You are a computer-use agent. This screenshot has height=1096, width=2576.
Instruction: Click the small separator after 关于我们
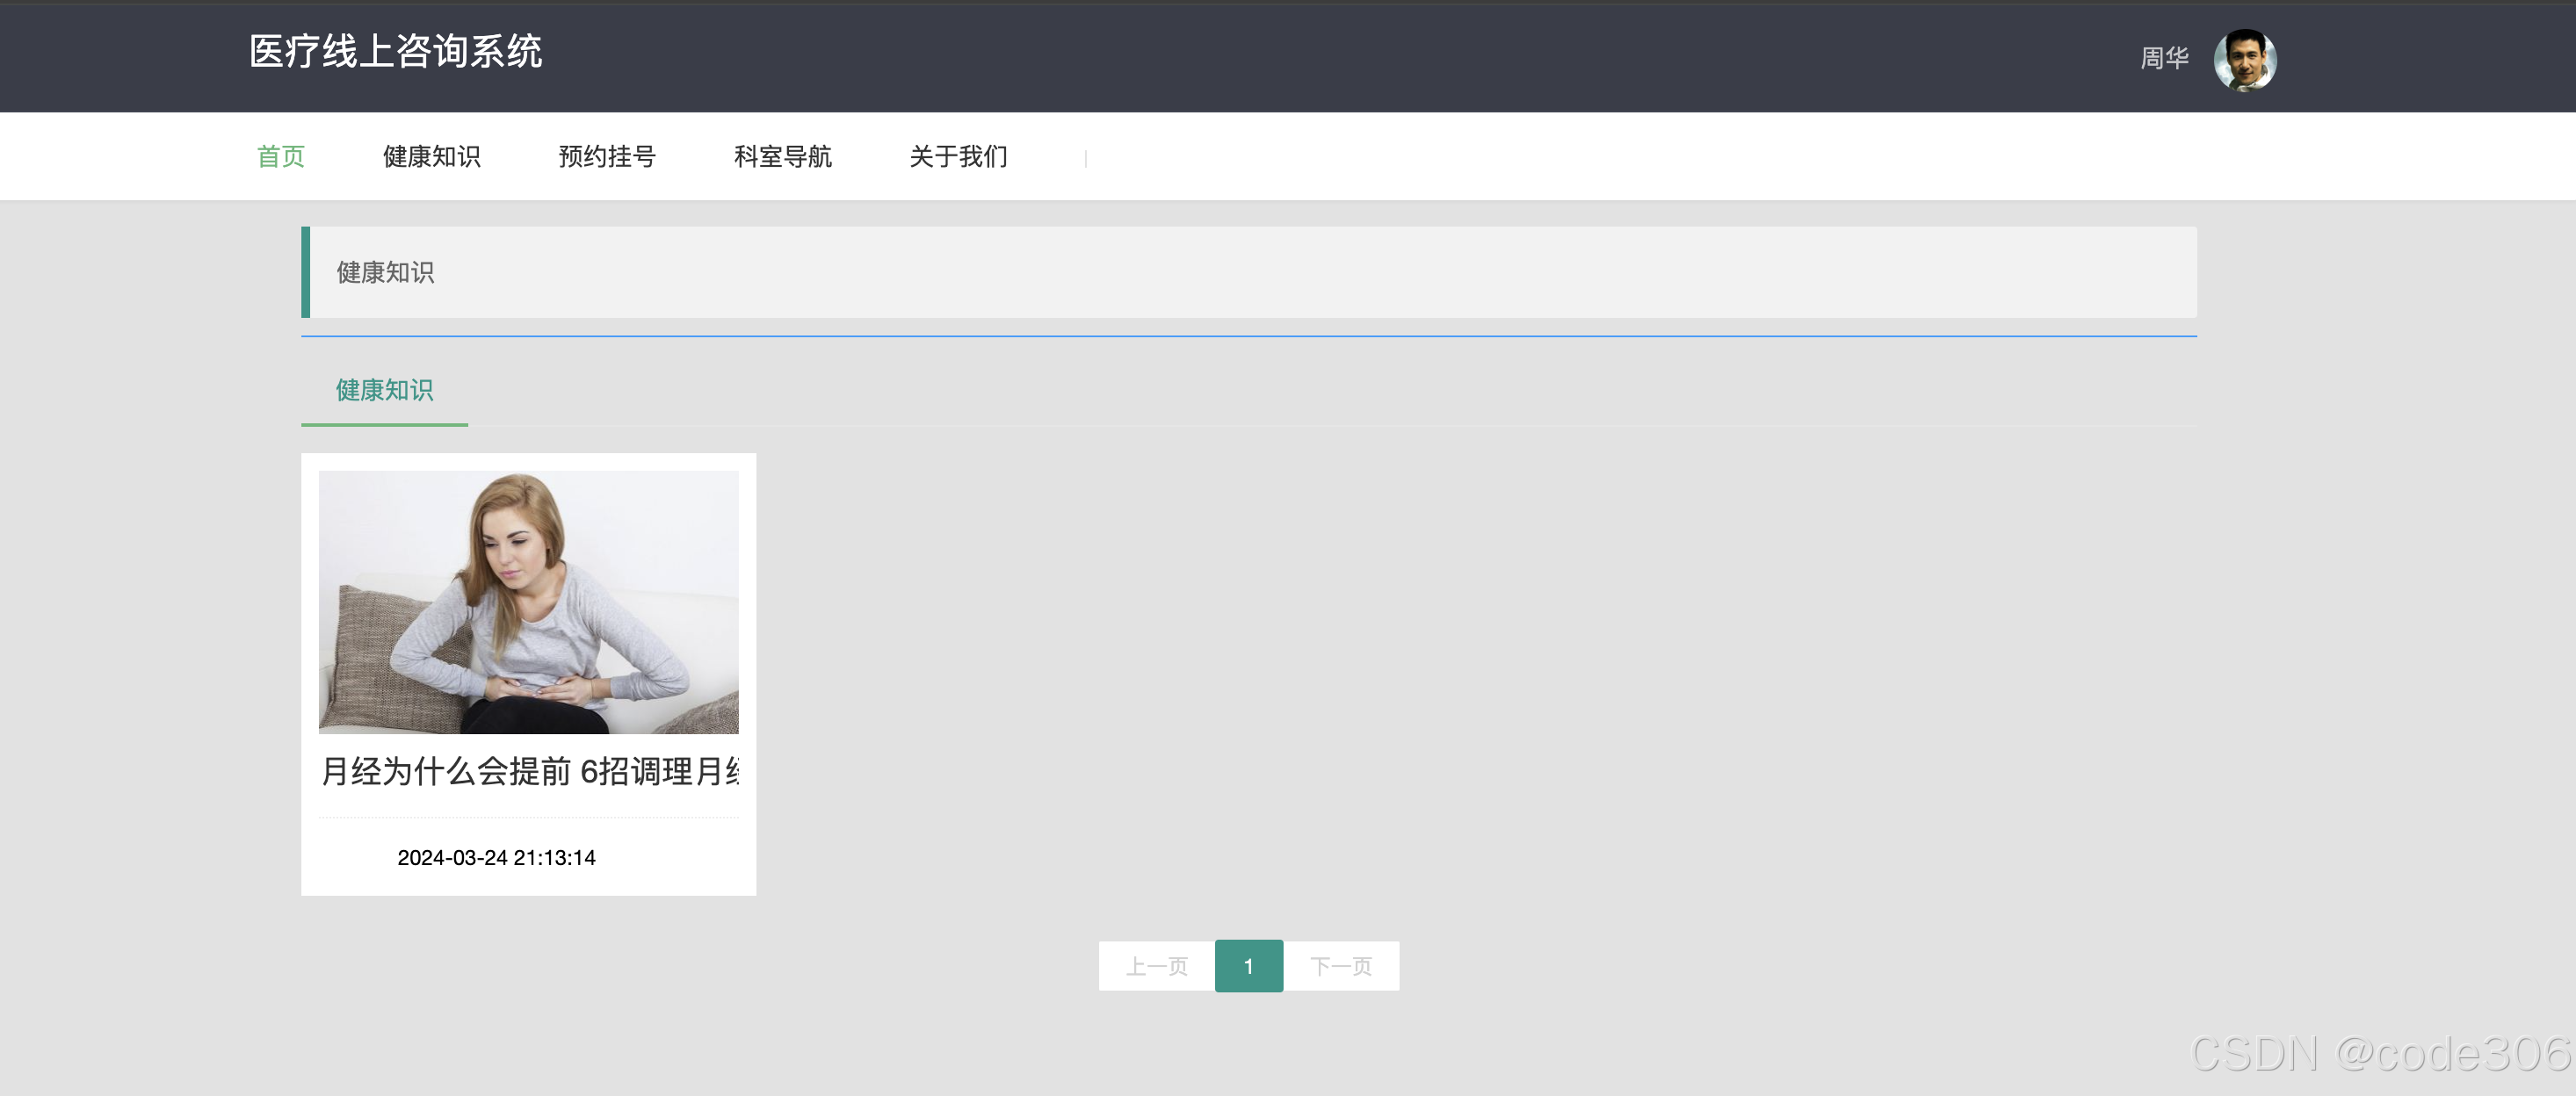coord(1085,158)
